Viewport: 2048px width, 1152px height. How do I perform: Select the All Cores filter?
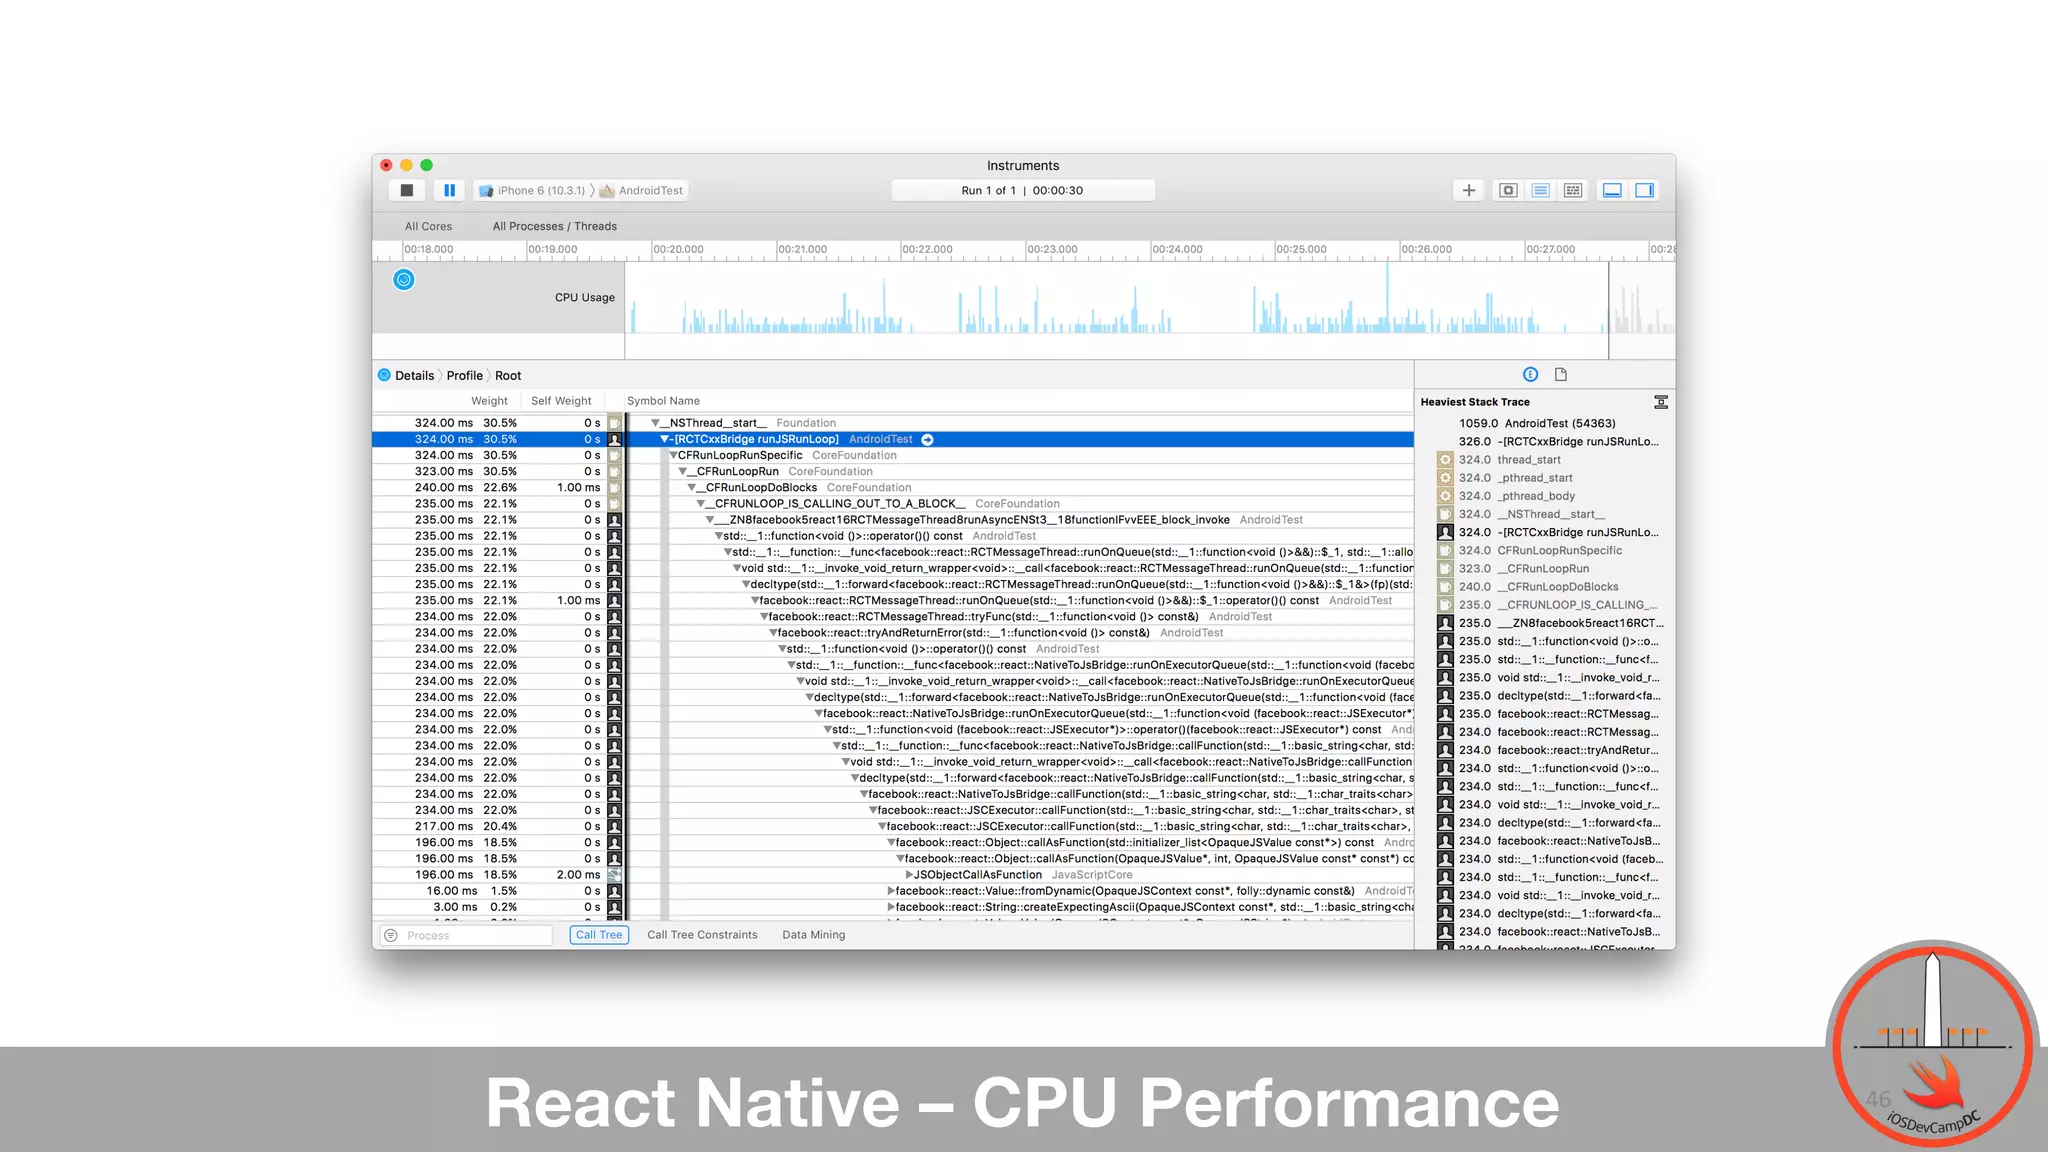point(428,226)
